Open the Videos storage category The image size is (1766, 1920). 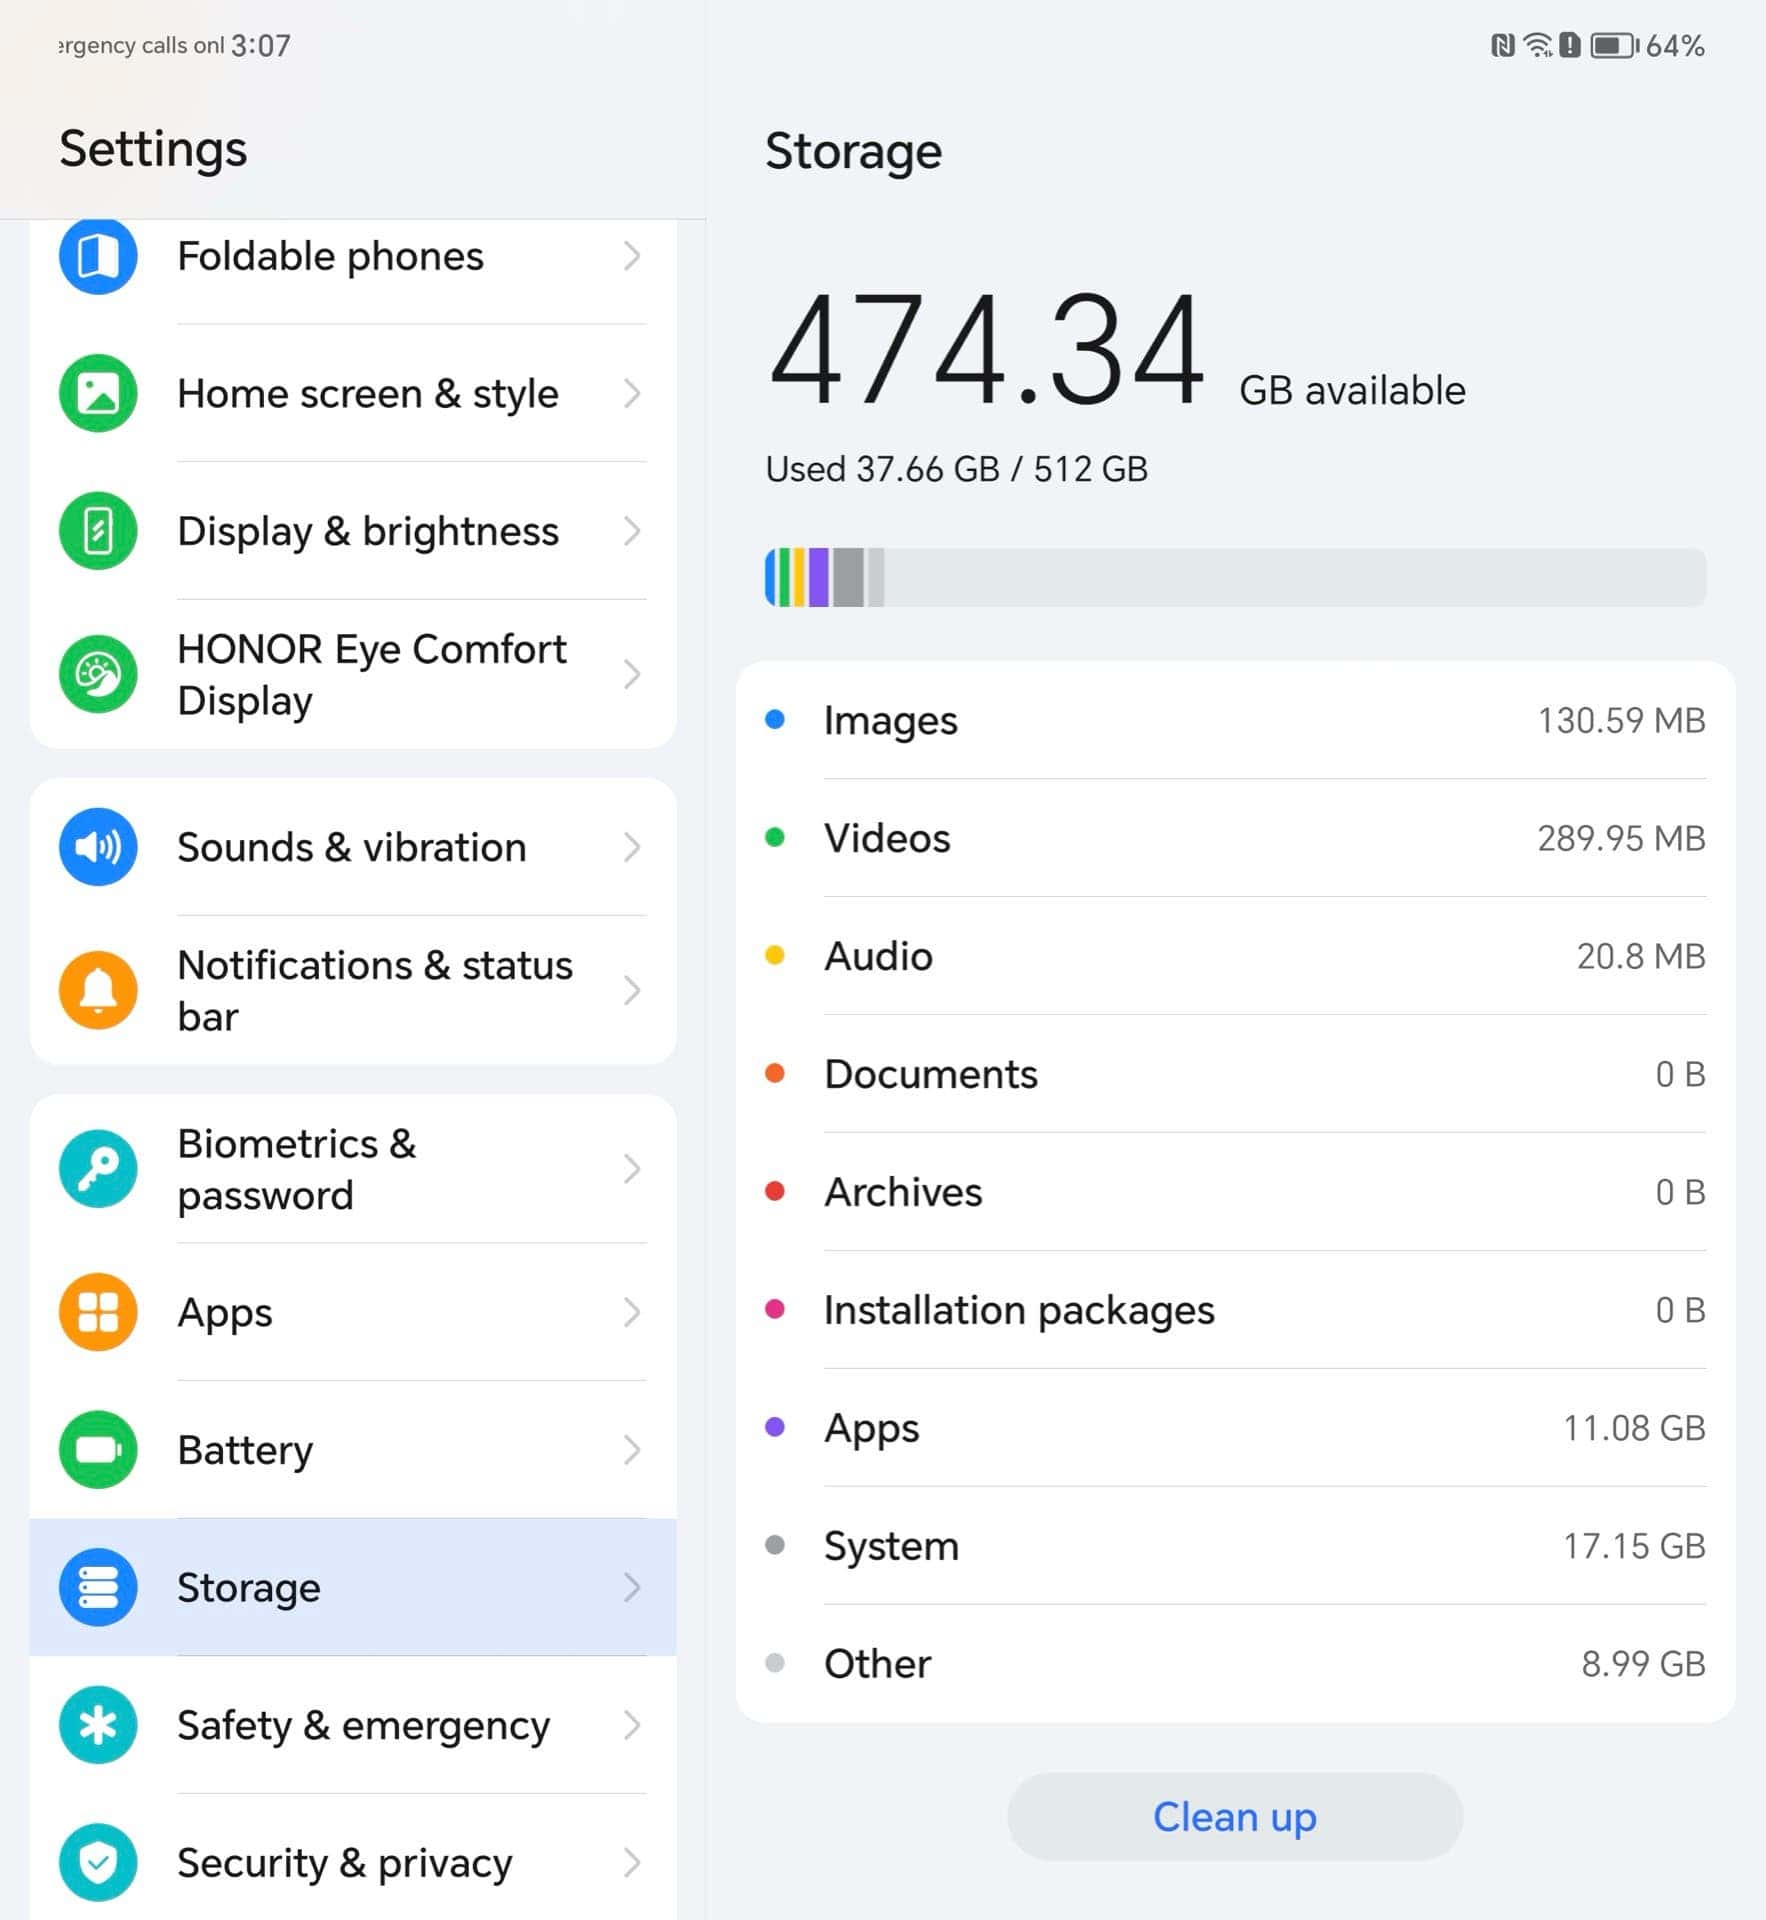1235,838
